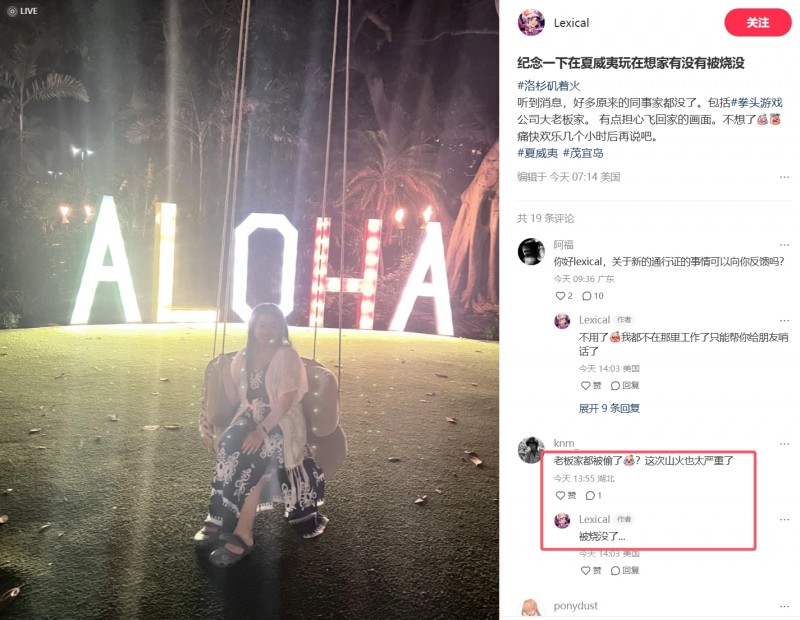Image resolution: width=800 pixels, height=620 pixels.
Task: Open more options on 阿福's comment
Action: (x=784, y=245)
